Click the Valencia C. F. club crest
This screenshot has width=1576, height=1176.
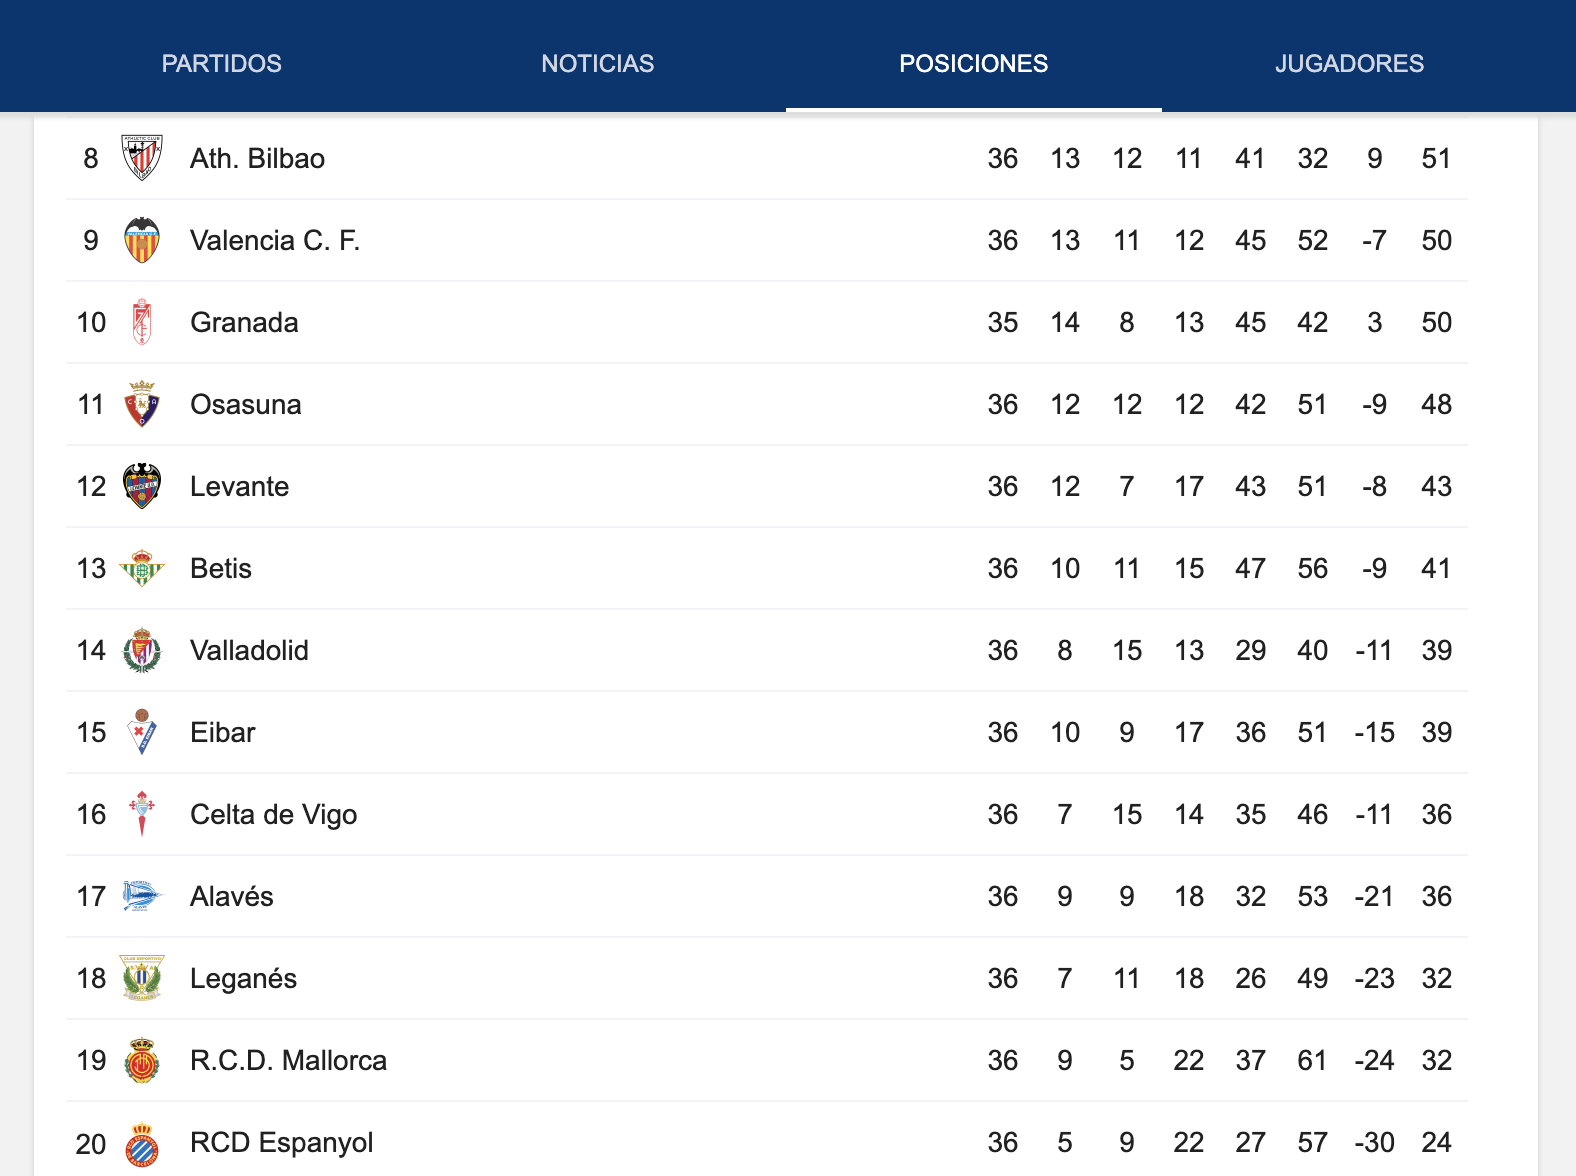tap(141, 239)
